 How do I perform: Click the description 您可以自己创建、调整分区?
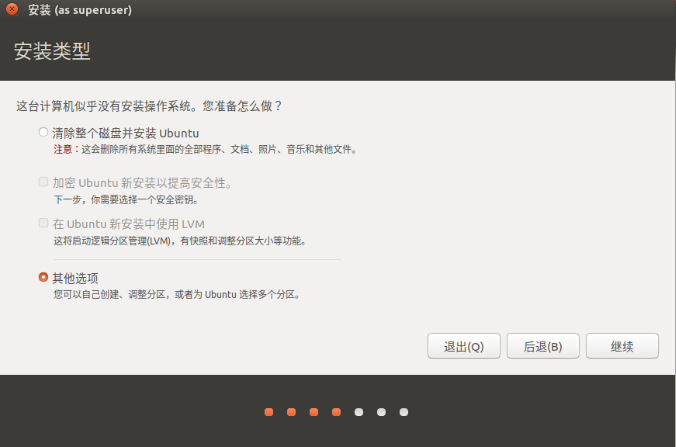177,294
